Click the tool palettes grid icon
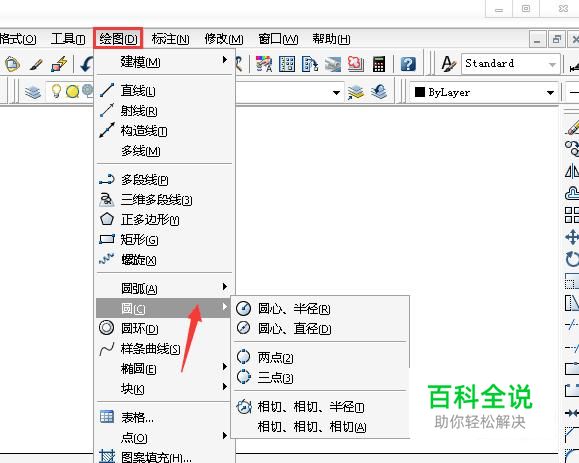Image resolution: width=579 pixels, height=463 pixels. tap(287, 64)
